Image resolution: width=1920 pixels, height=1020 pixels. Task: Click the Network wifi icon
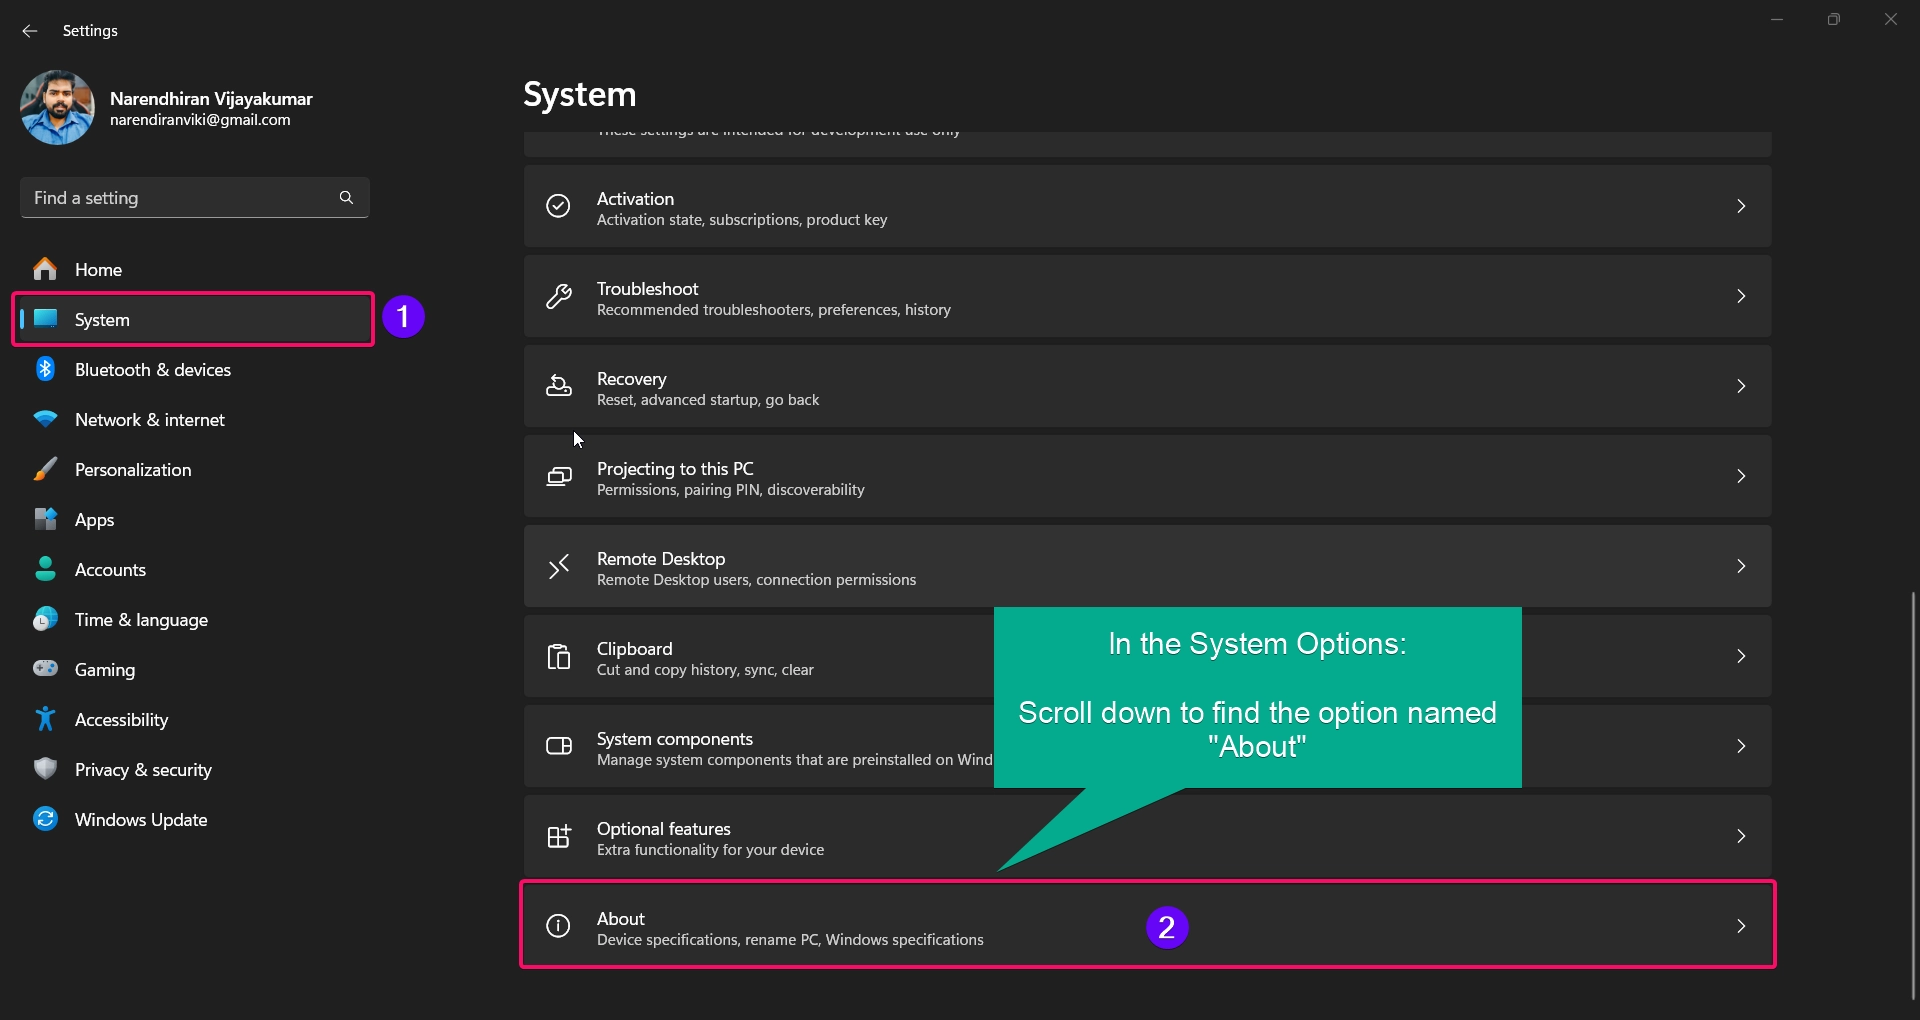pyautogui.click(x=45, y=419)
